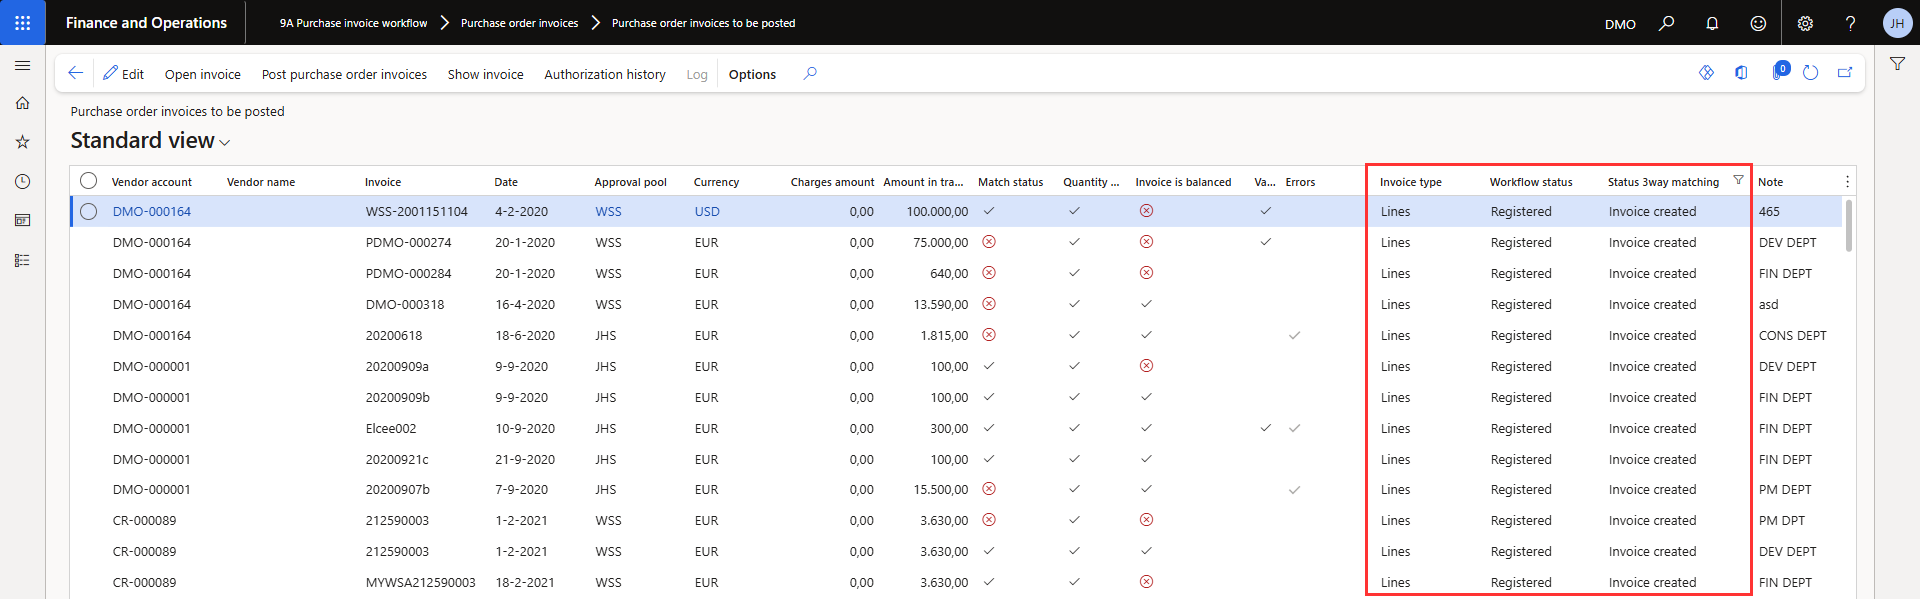Image resolution: width=1920 pixels, height=599 pixels.
Task: Select the row checkbox for WSS-2001151104
Action: click(89, 211)
